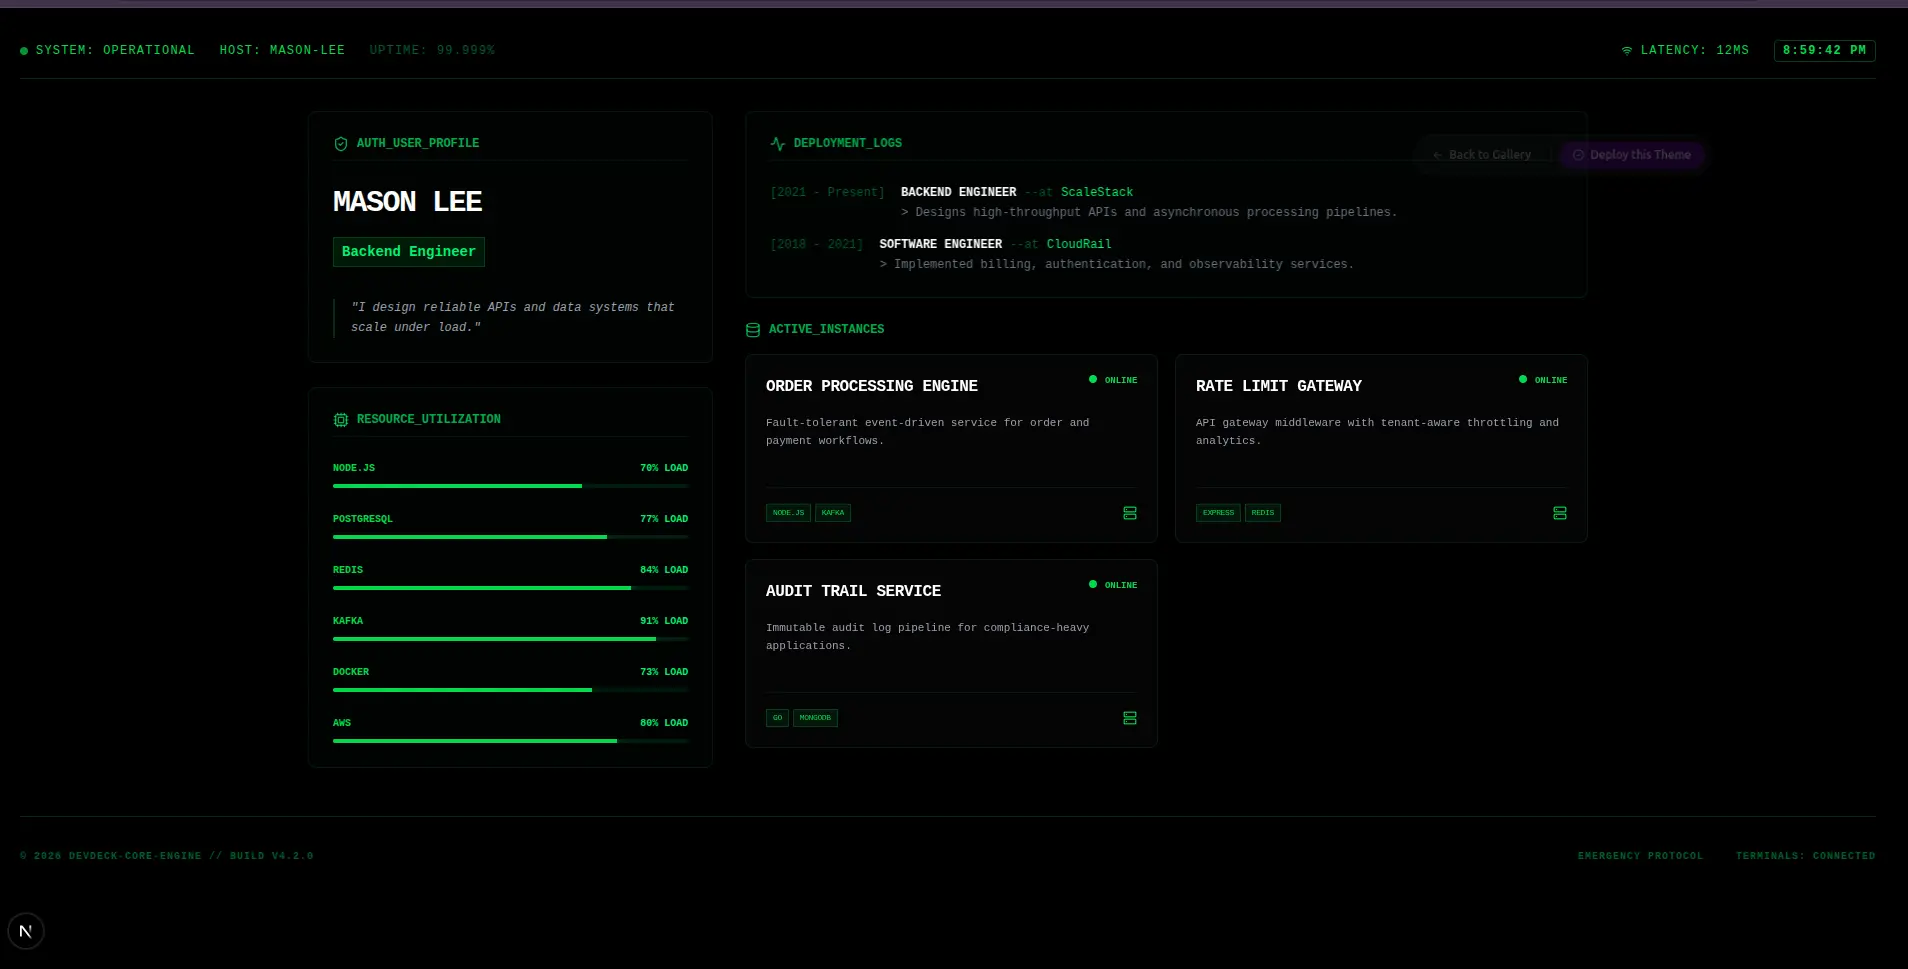Image resolution: width=1908 pixels, height=969 pixels.
Task: Click the CPU icon beside RESOURCE_UTILIZATION
Action: point(341,420)
